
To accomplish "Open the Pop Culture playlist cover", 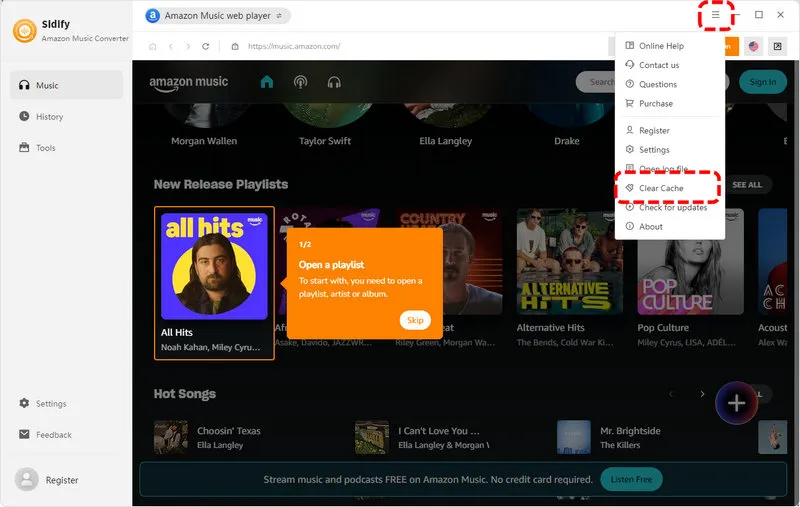I will [x=690, y=262].
